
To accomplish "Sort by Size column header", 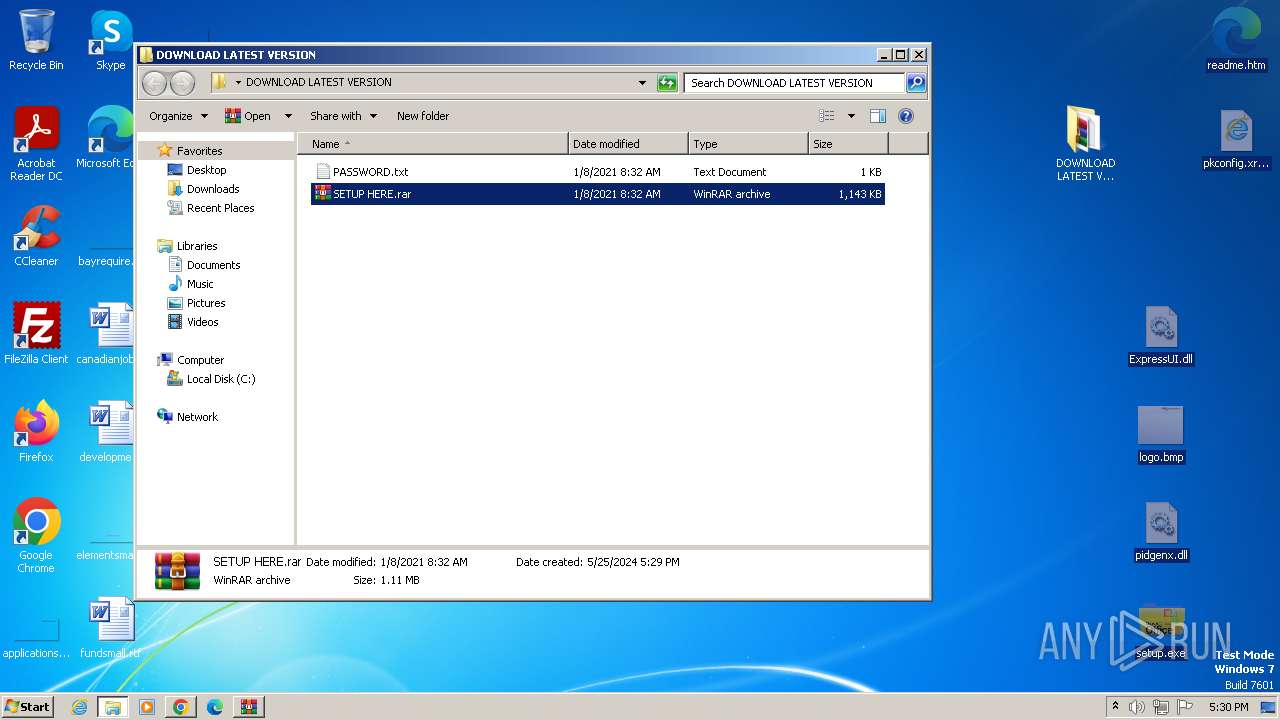I will coord(848,144).
